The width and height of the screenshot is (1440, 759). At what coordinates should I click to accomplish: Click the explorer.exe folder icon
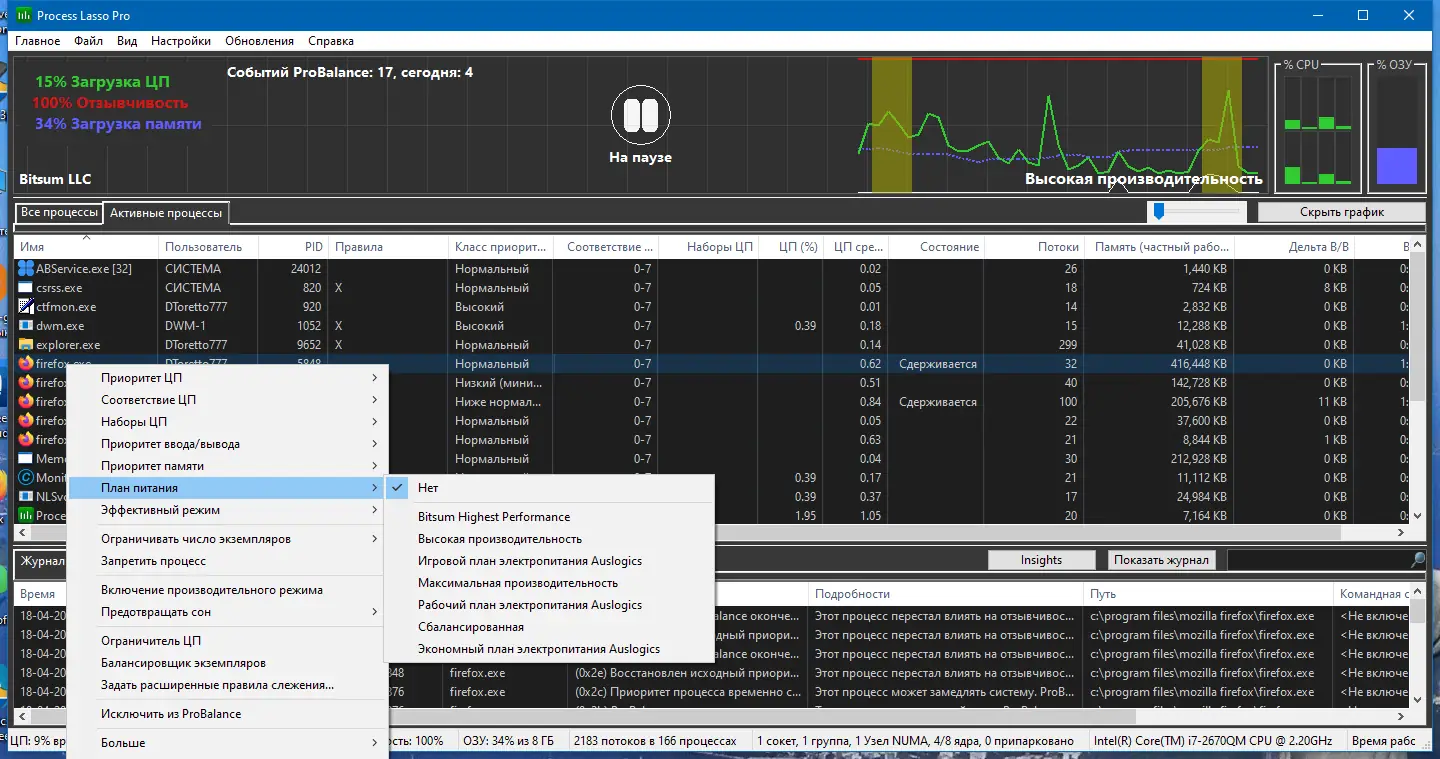coord(26,345)
